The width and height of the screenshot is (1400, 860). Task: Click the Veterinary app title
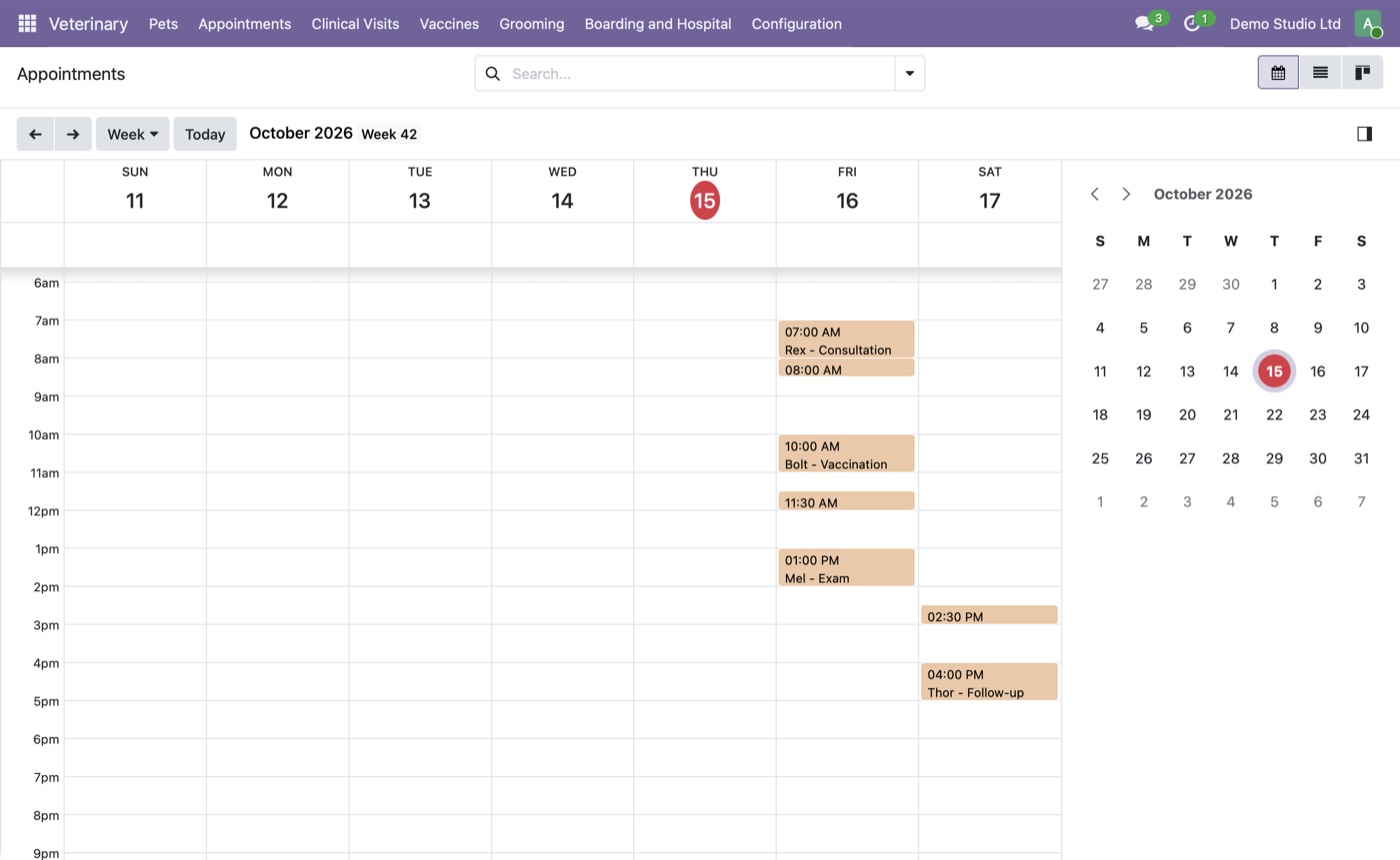(88, 23)
